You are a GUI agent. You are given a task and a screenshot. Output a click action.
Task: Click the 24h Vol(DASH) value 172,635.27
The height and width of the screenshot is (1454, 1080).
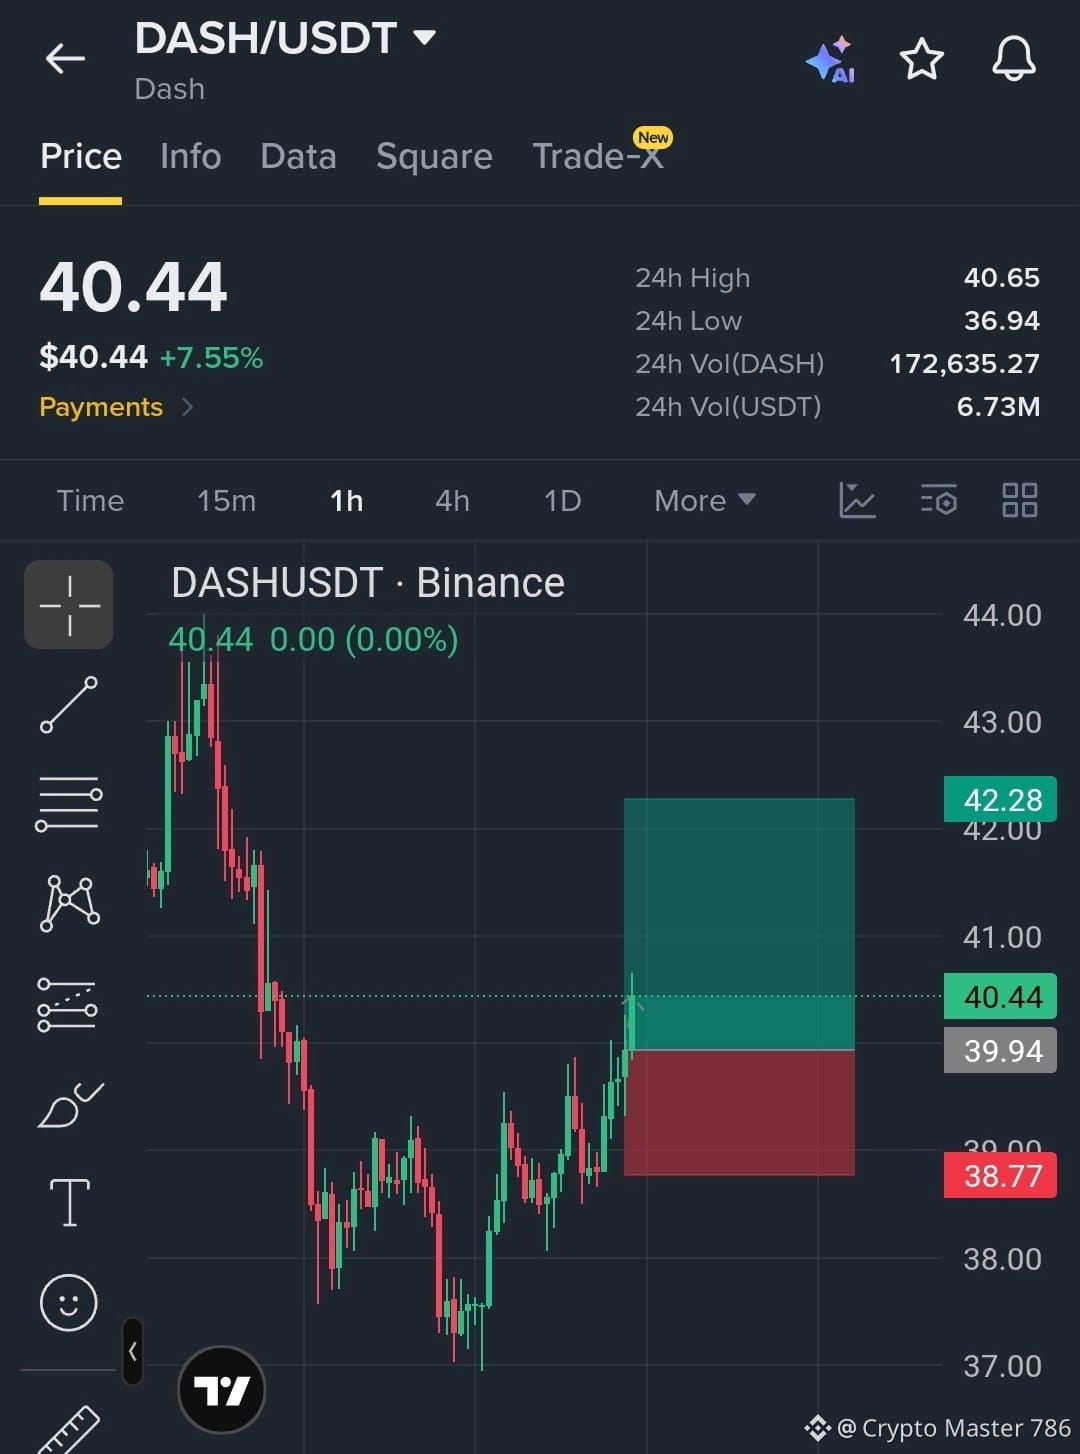point(964,364)
